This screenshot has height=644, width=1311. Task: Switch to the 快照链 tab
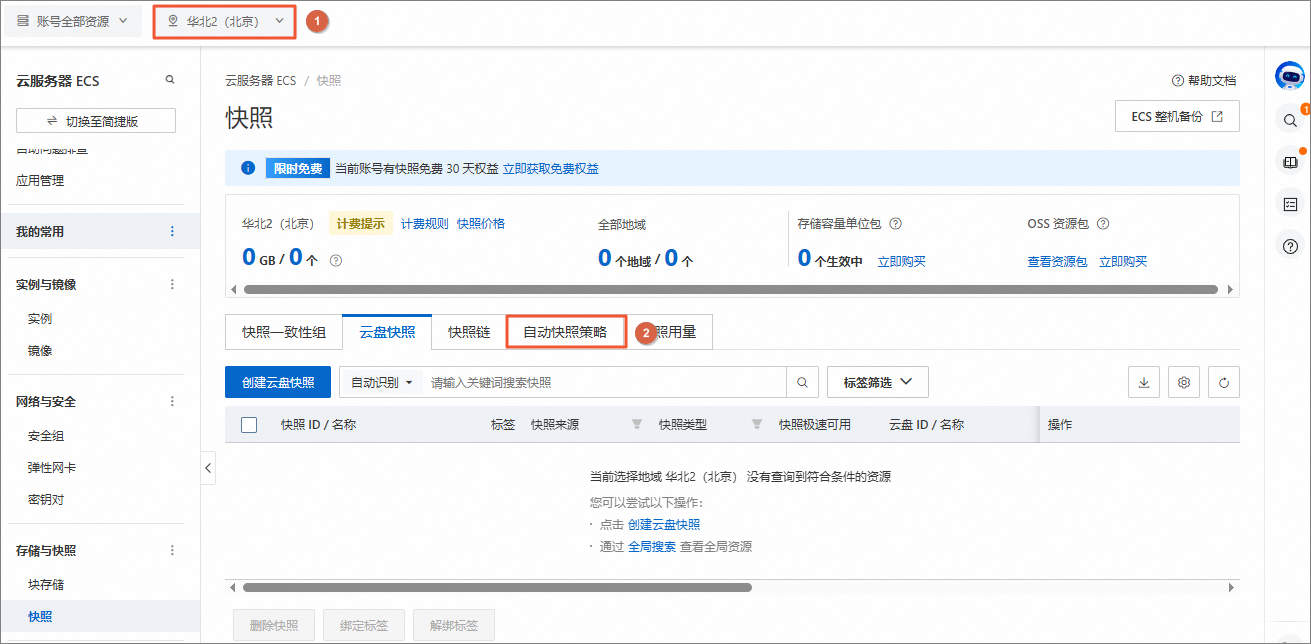tap(469, 332)
